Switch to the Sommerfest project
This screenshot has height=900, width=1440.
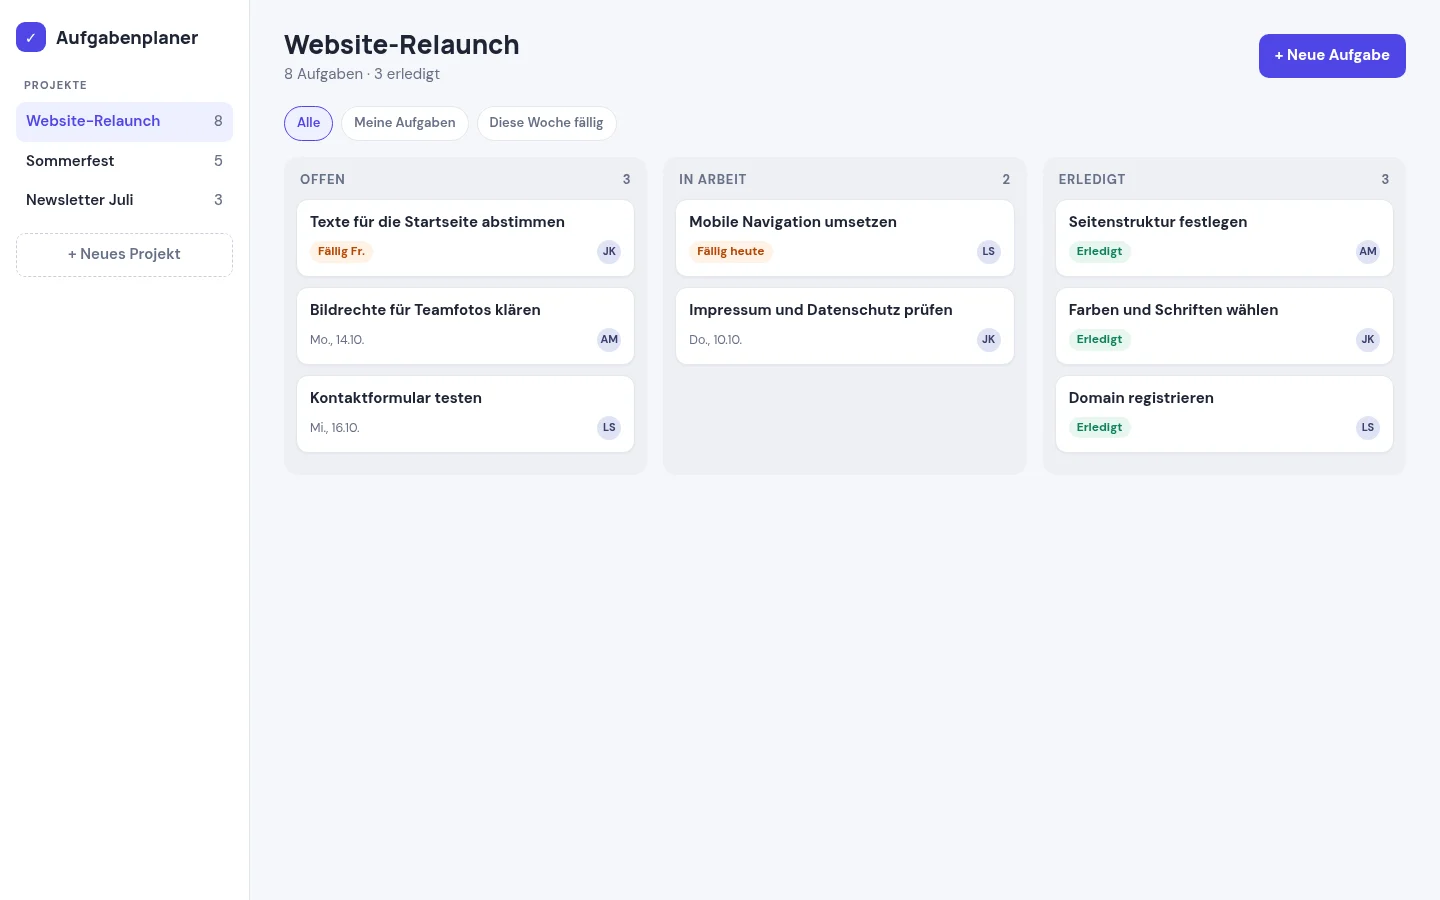coord(124,161)
